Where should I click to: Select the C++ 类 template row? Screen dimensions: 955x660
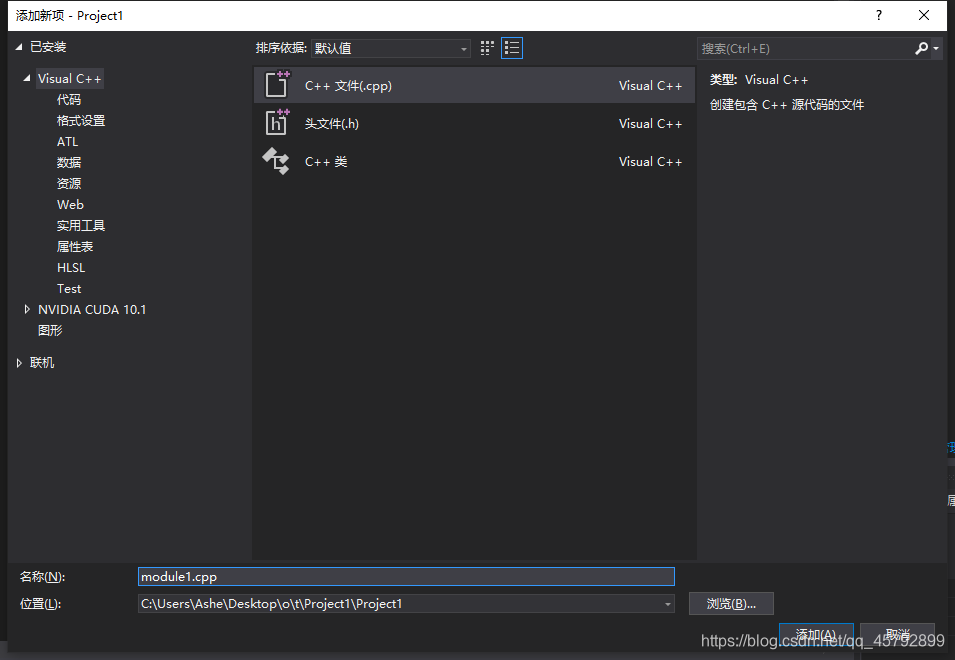[x=474, y=161]
